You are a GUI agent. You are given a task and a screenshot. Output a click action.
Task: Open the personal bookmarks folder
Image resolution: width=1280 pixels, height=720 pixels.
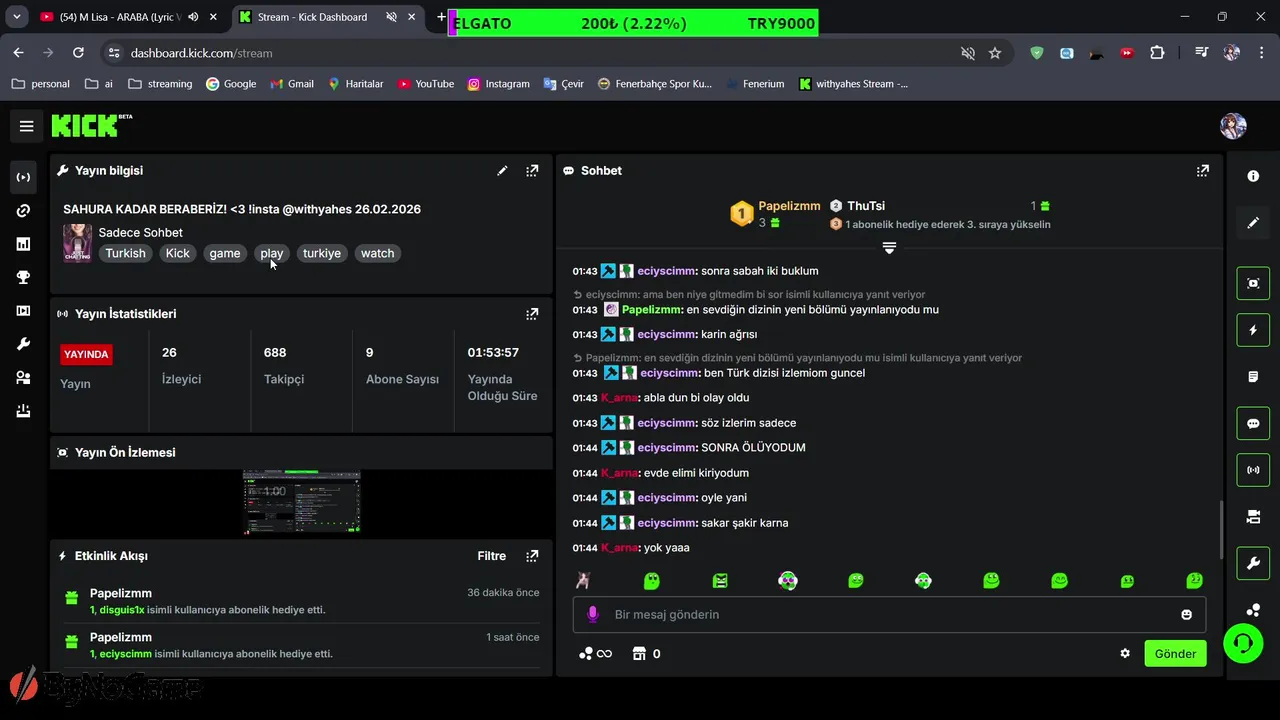[x=40, y=84]
